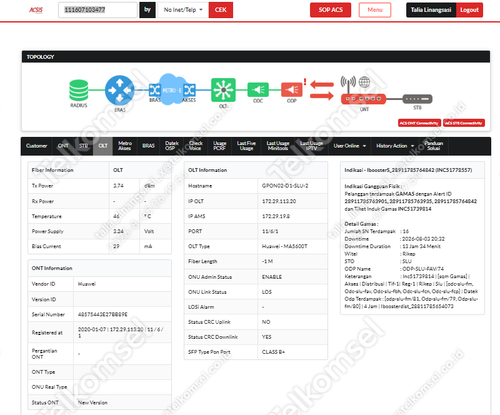Click the 'by' button next to search

pyautogui.click(x=147, y=10)
